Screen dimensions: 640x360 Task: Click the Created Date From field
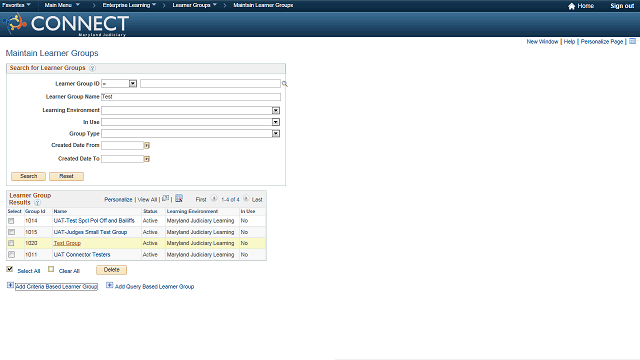tap(122, 145)
